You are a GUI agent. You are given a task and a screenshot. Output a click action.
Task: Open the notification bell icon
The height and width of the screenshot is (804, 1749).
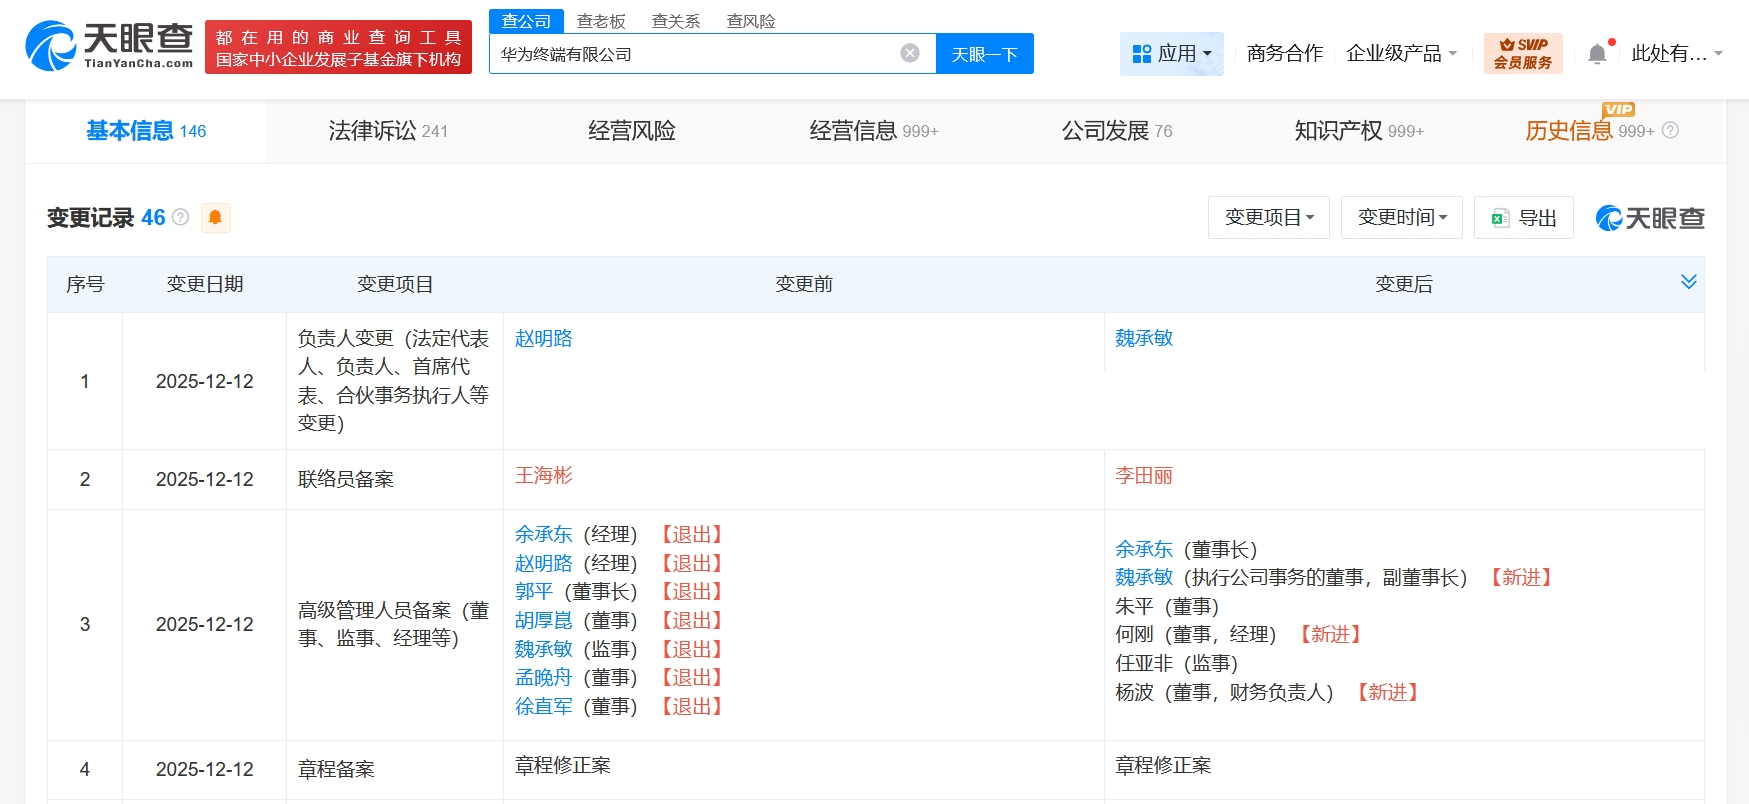pos(1597,54)
